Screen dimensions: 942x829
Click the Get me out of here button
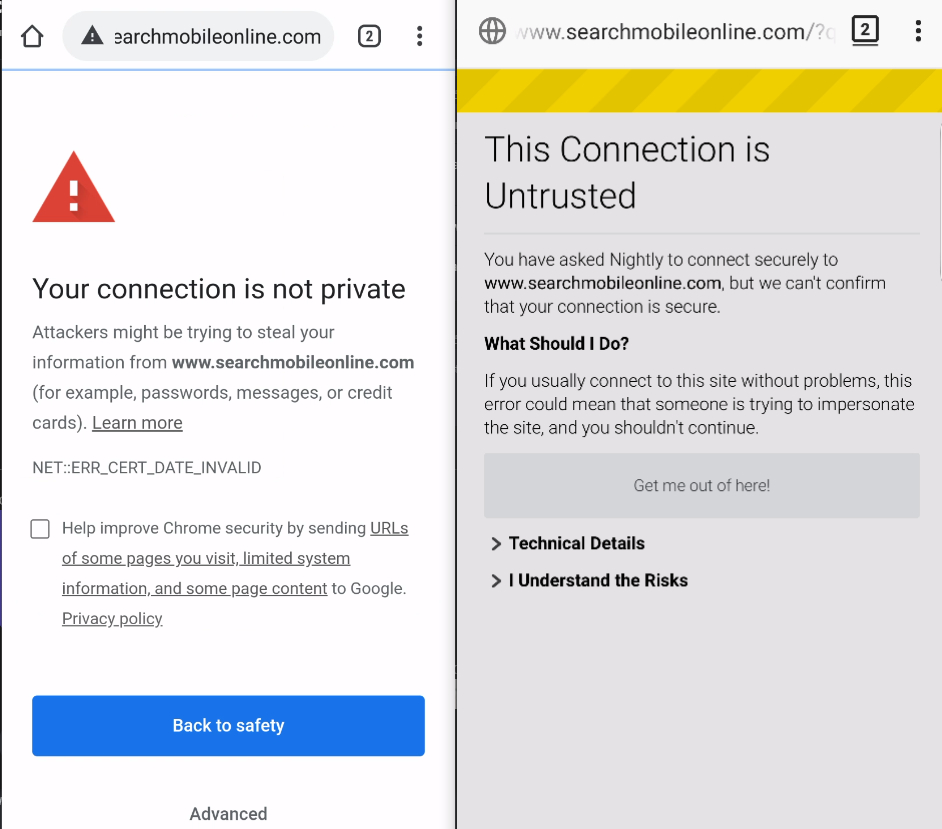pos(701,485)
